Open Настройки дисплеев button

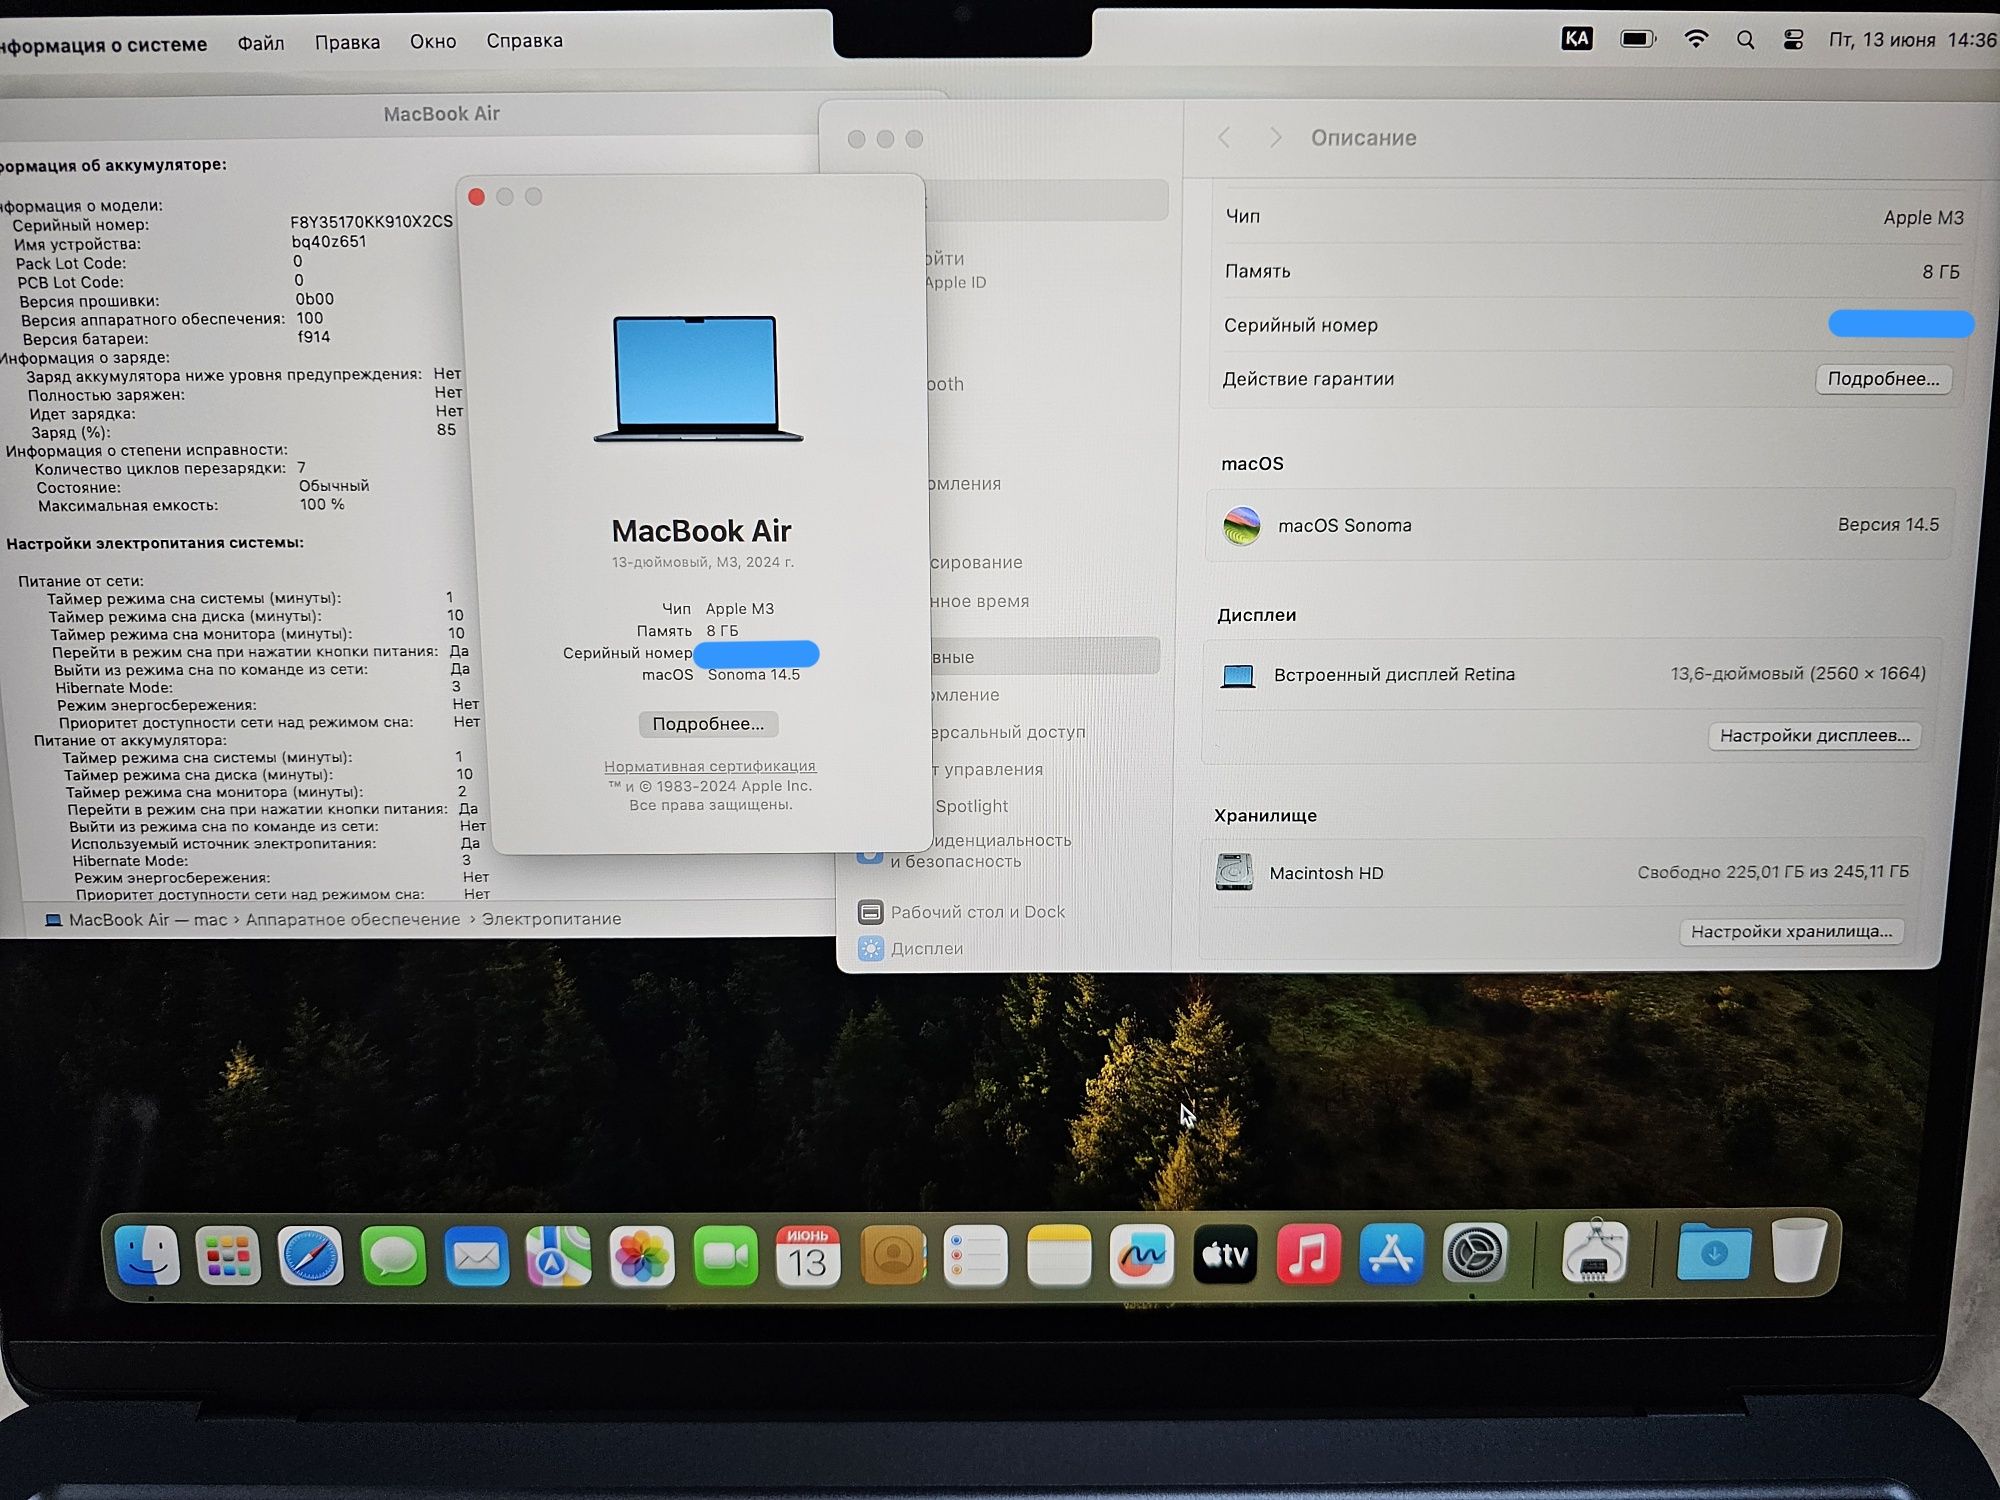click(1814, 736)
